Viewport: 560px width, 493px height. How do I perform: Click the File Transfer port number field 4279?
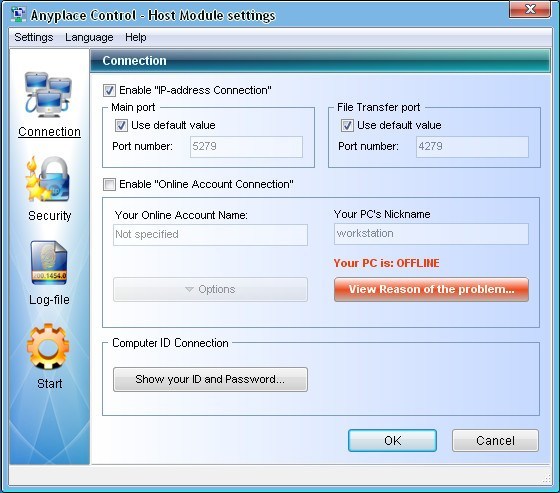[472, 146]
